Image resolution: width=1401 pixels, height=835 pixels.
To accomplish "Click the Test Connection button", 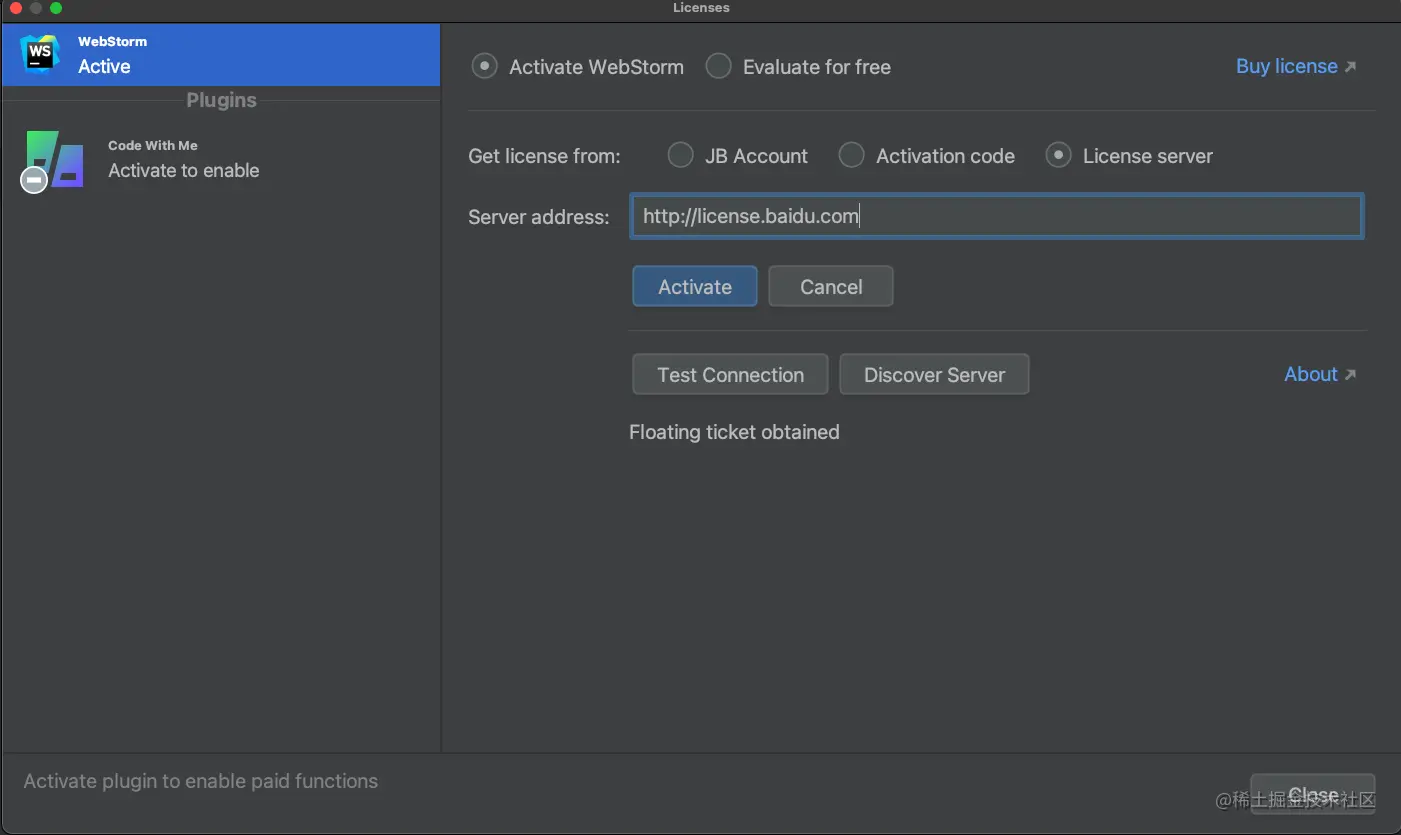I will point(730,375).
